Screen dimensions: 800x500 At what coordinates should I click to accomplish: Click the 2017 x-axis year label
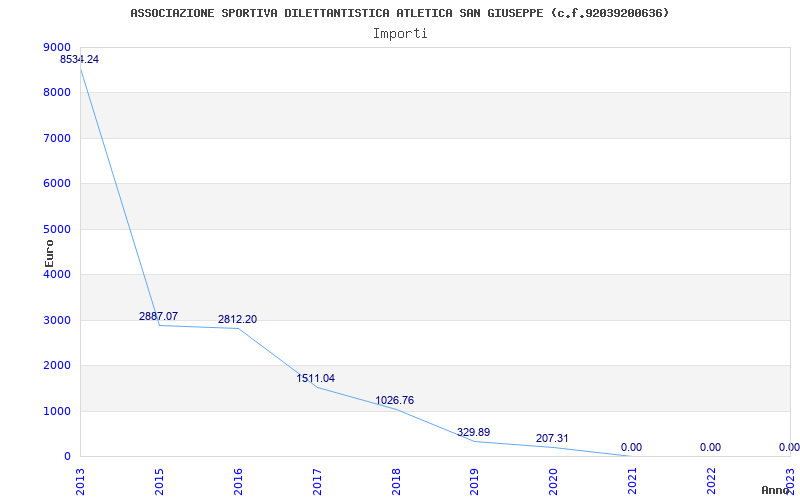tap(317, 482)
